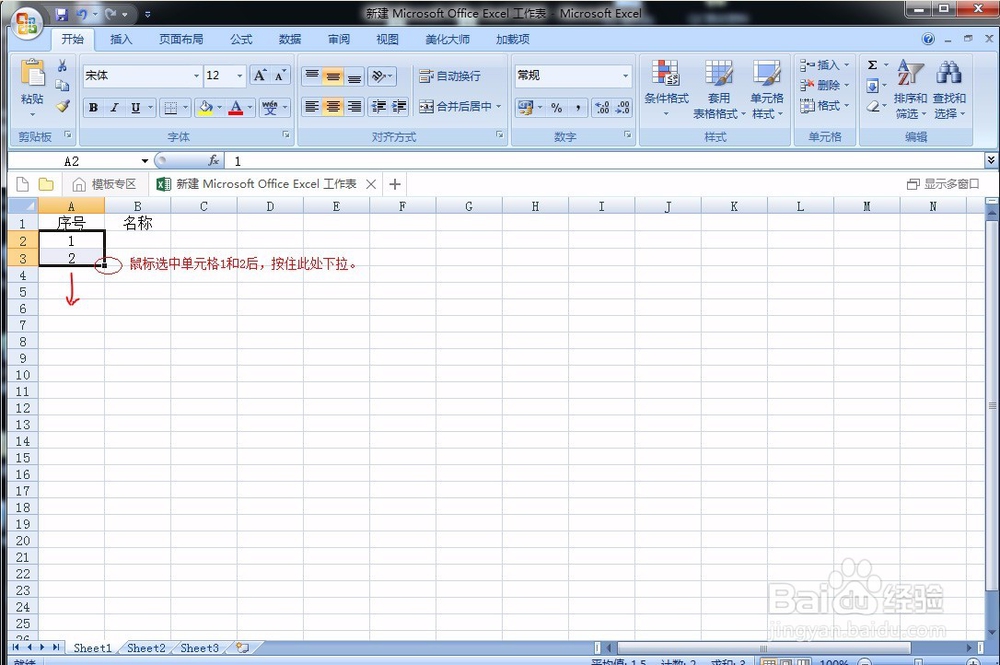
Task: Open the number format 常规 dropdown
Action: click(625, 75)
